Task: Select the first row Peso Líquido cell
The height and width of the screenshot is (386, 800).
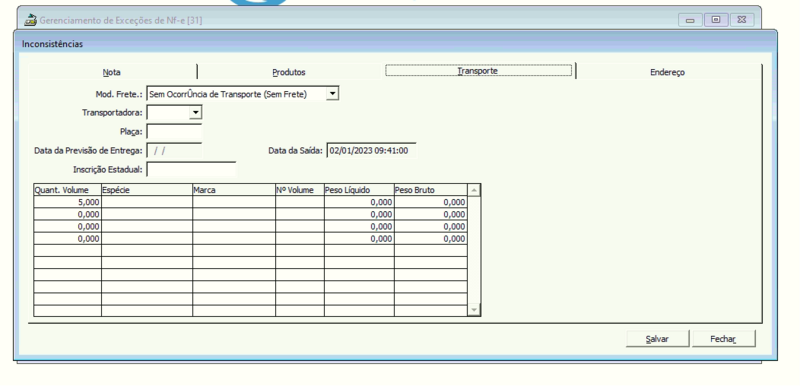Action: [359, 202]
